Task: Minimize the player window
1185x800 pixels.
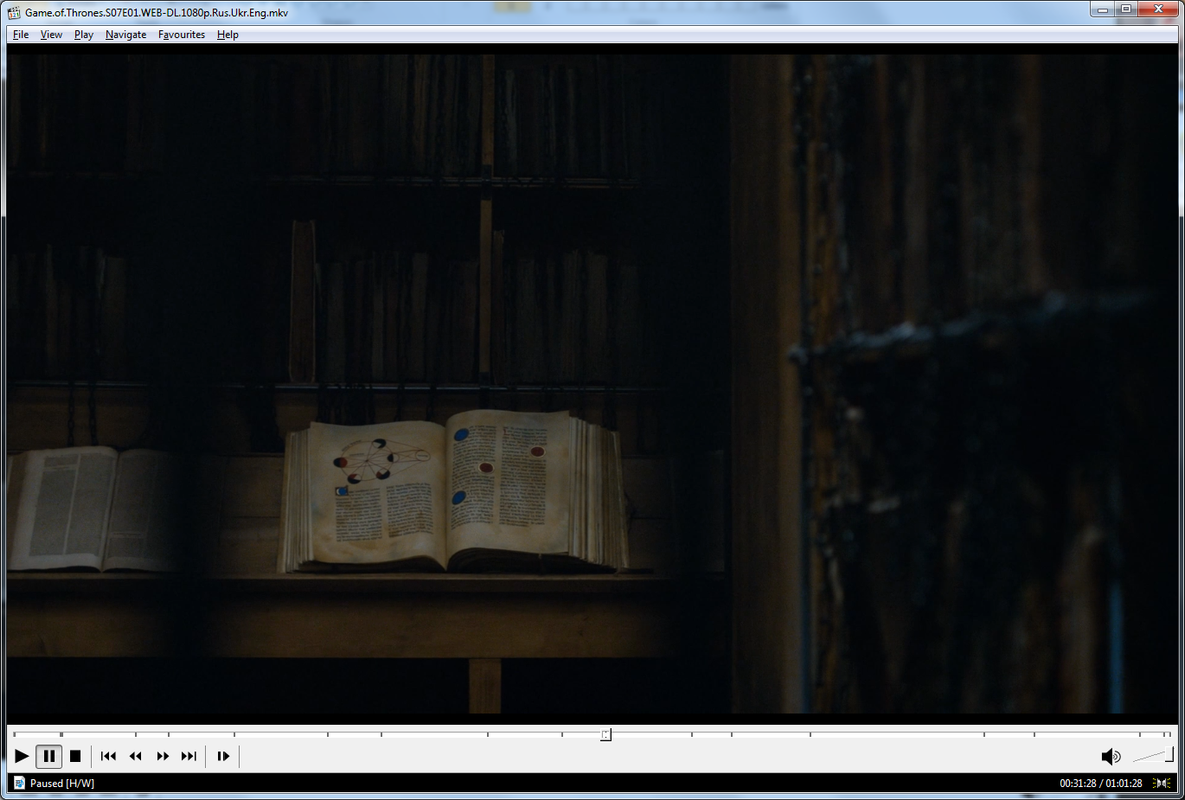Action: tap(1103, 9)
